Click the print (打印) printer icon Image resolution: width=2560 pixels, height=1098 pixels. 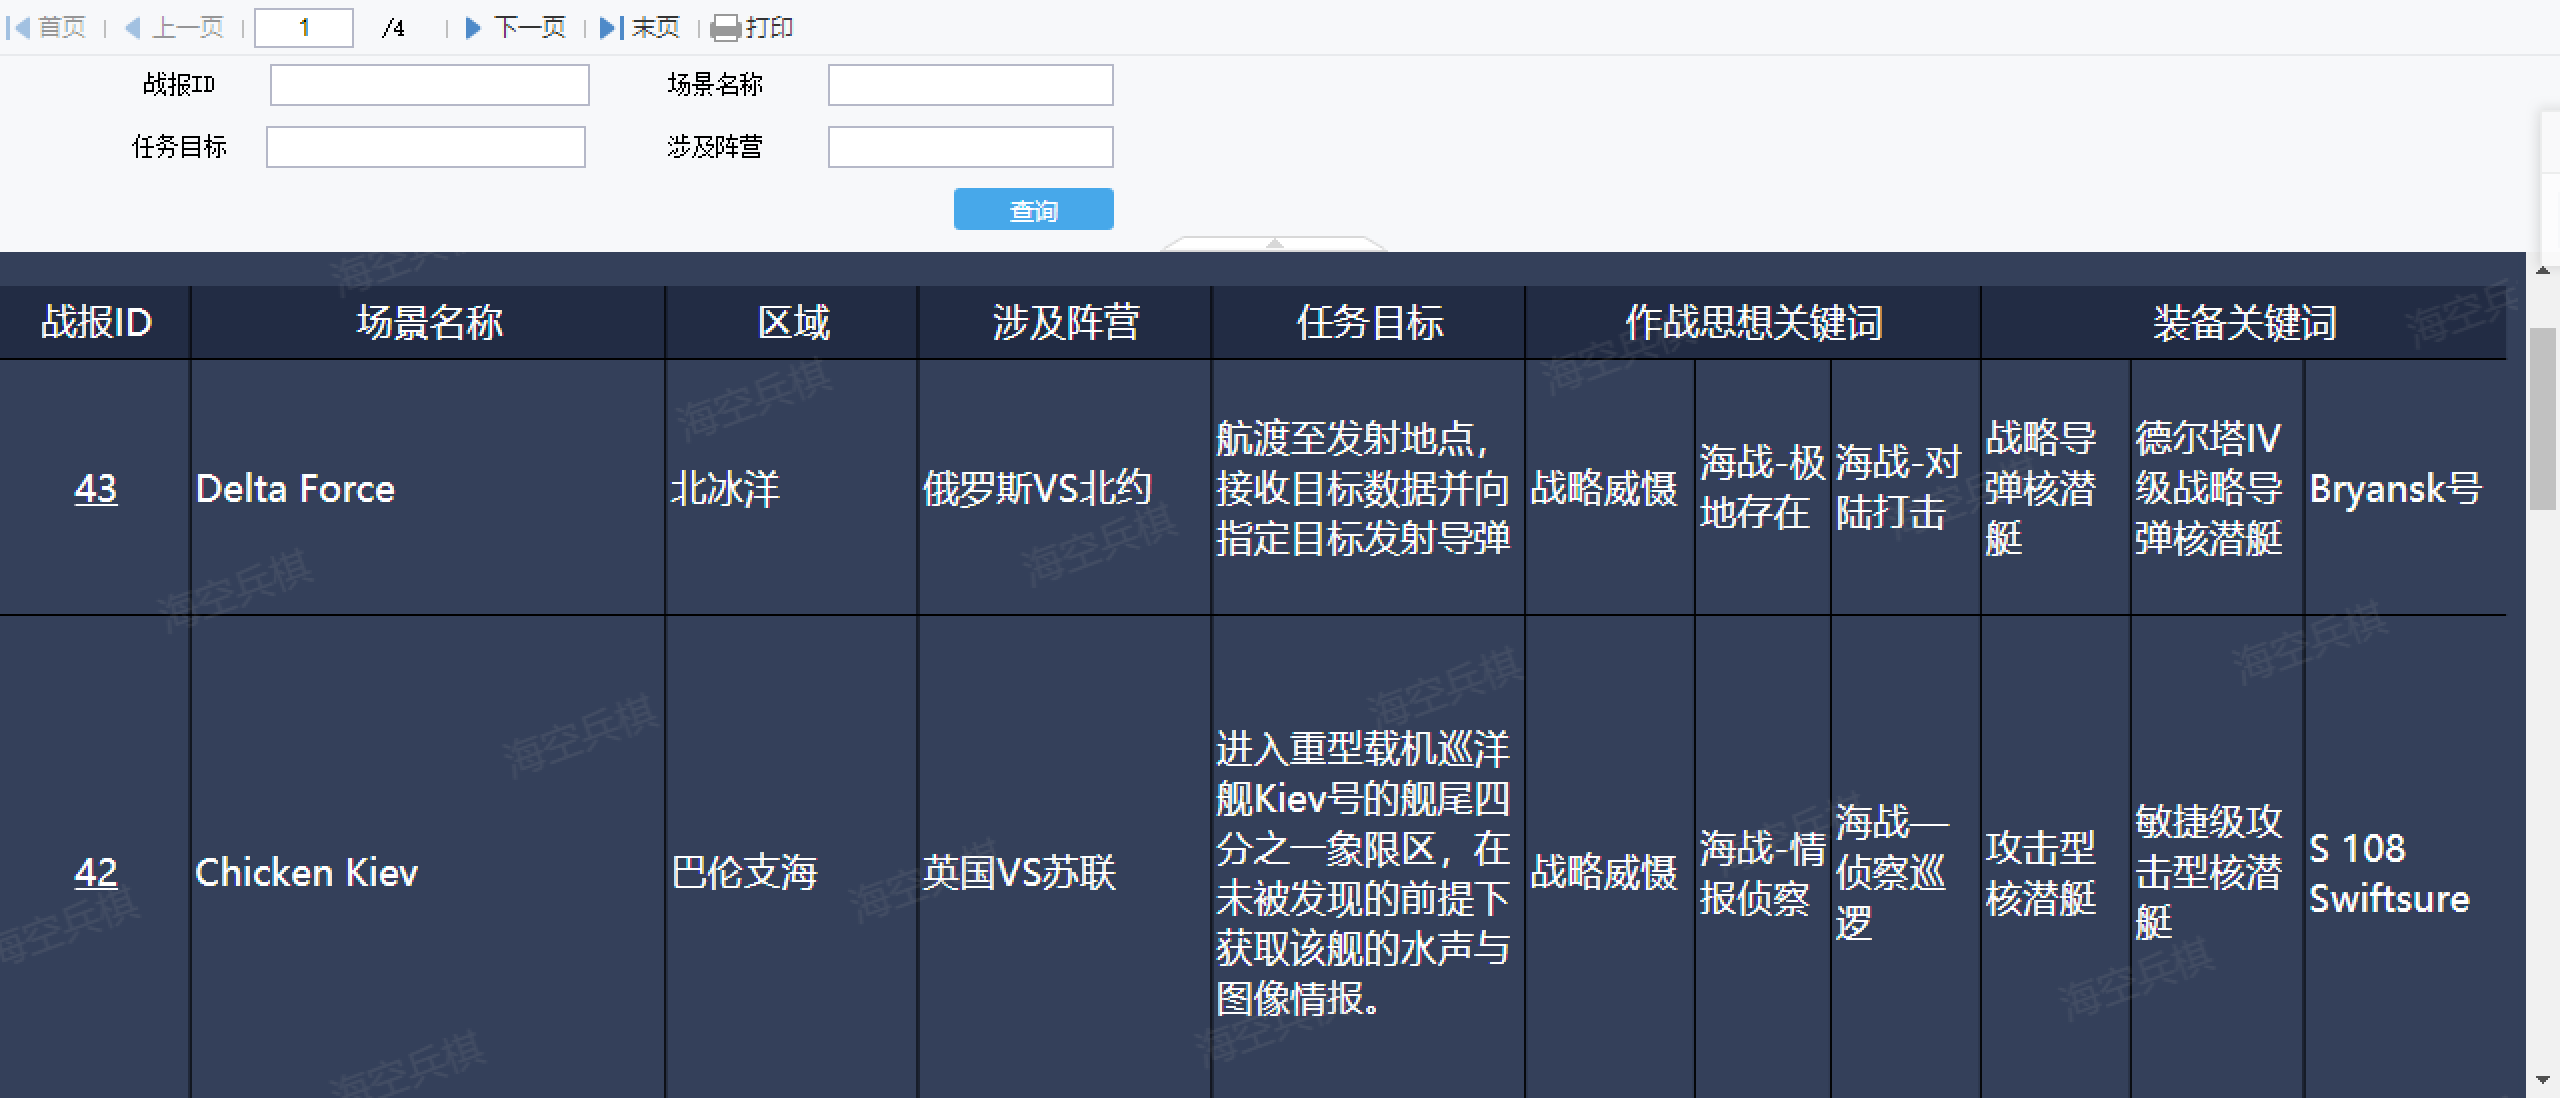tap(726, 28)
